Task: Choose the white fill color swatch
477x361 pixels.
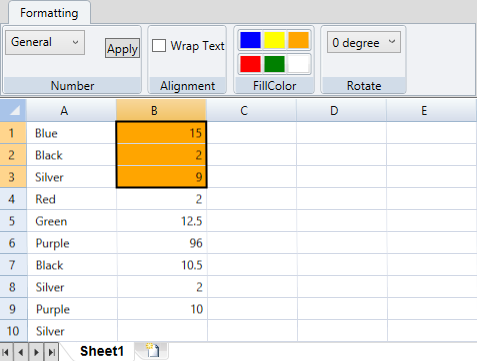Action: (299, 64)
